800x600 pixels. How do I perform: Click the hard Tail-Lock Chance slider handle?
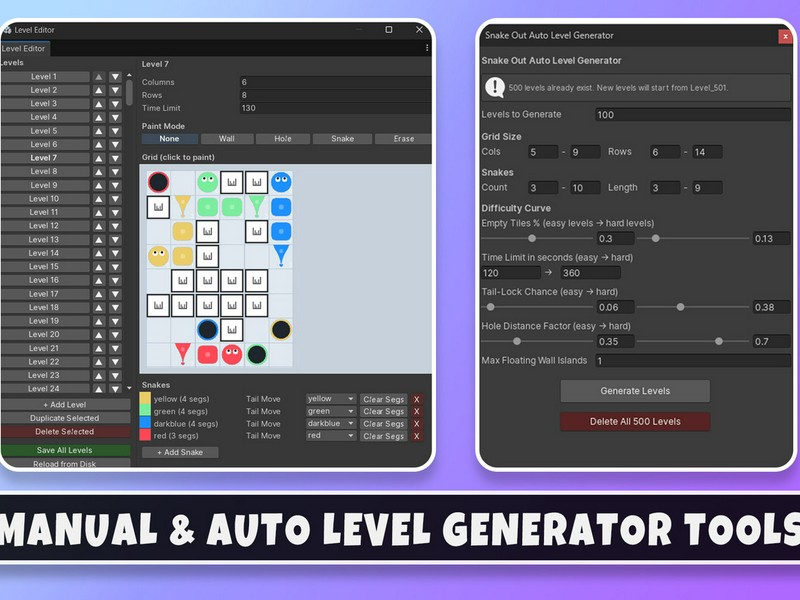pyautogui.click(x=681, y=307)
